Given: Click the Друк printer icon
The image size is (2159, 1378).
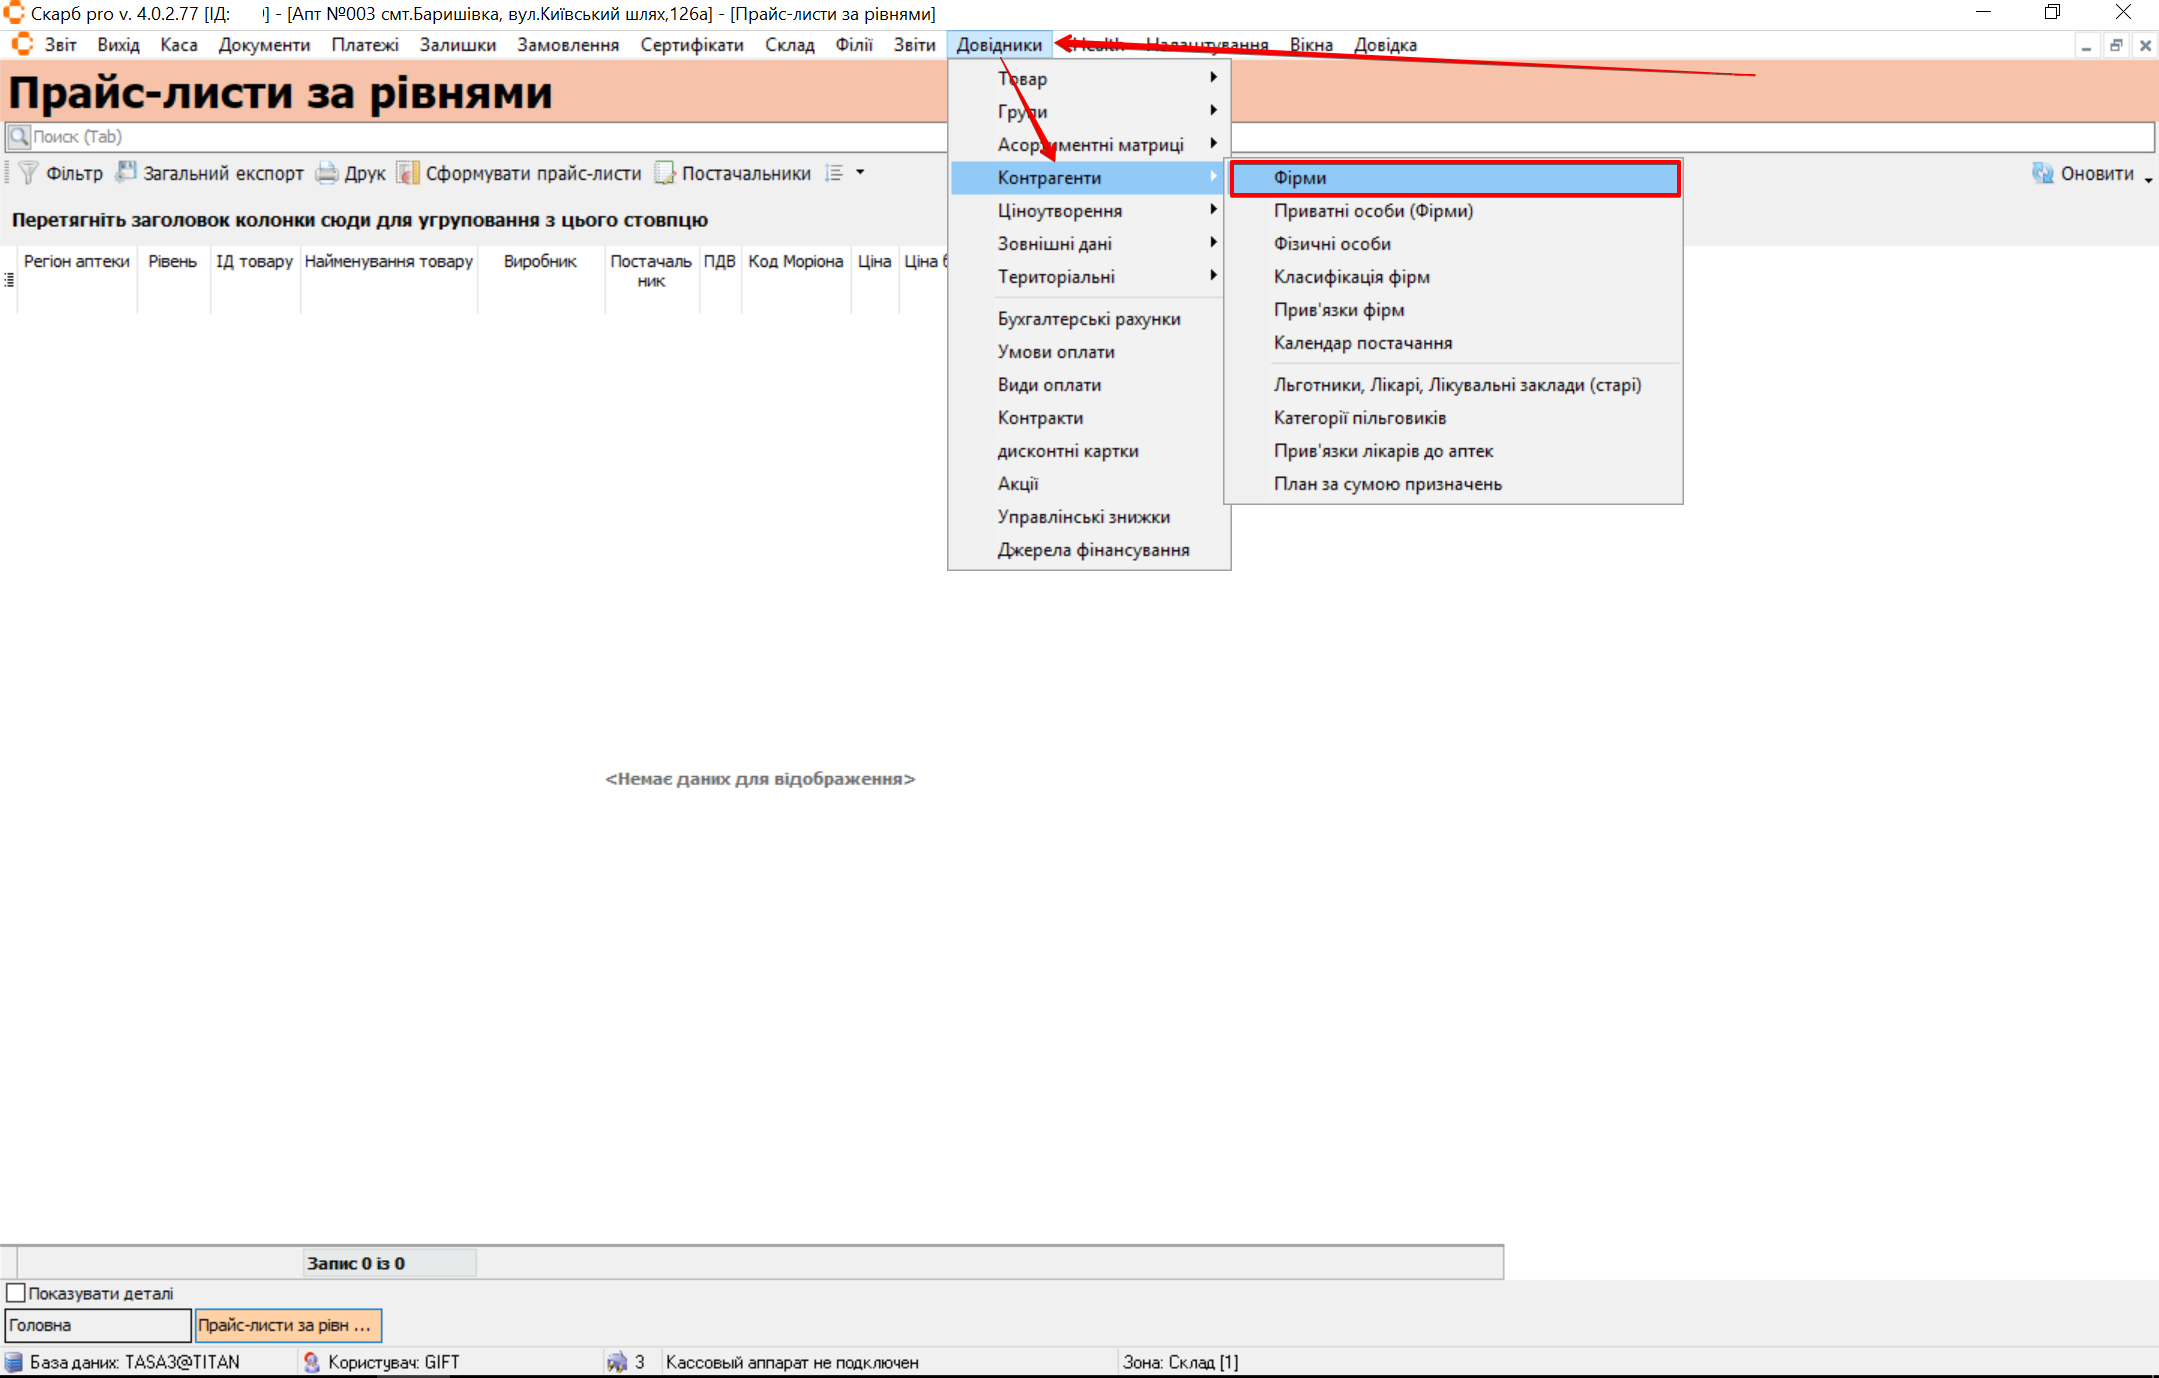Looking at the screenshot, I should [x=327, y=173].
